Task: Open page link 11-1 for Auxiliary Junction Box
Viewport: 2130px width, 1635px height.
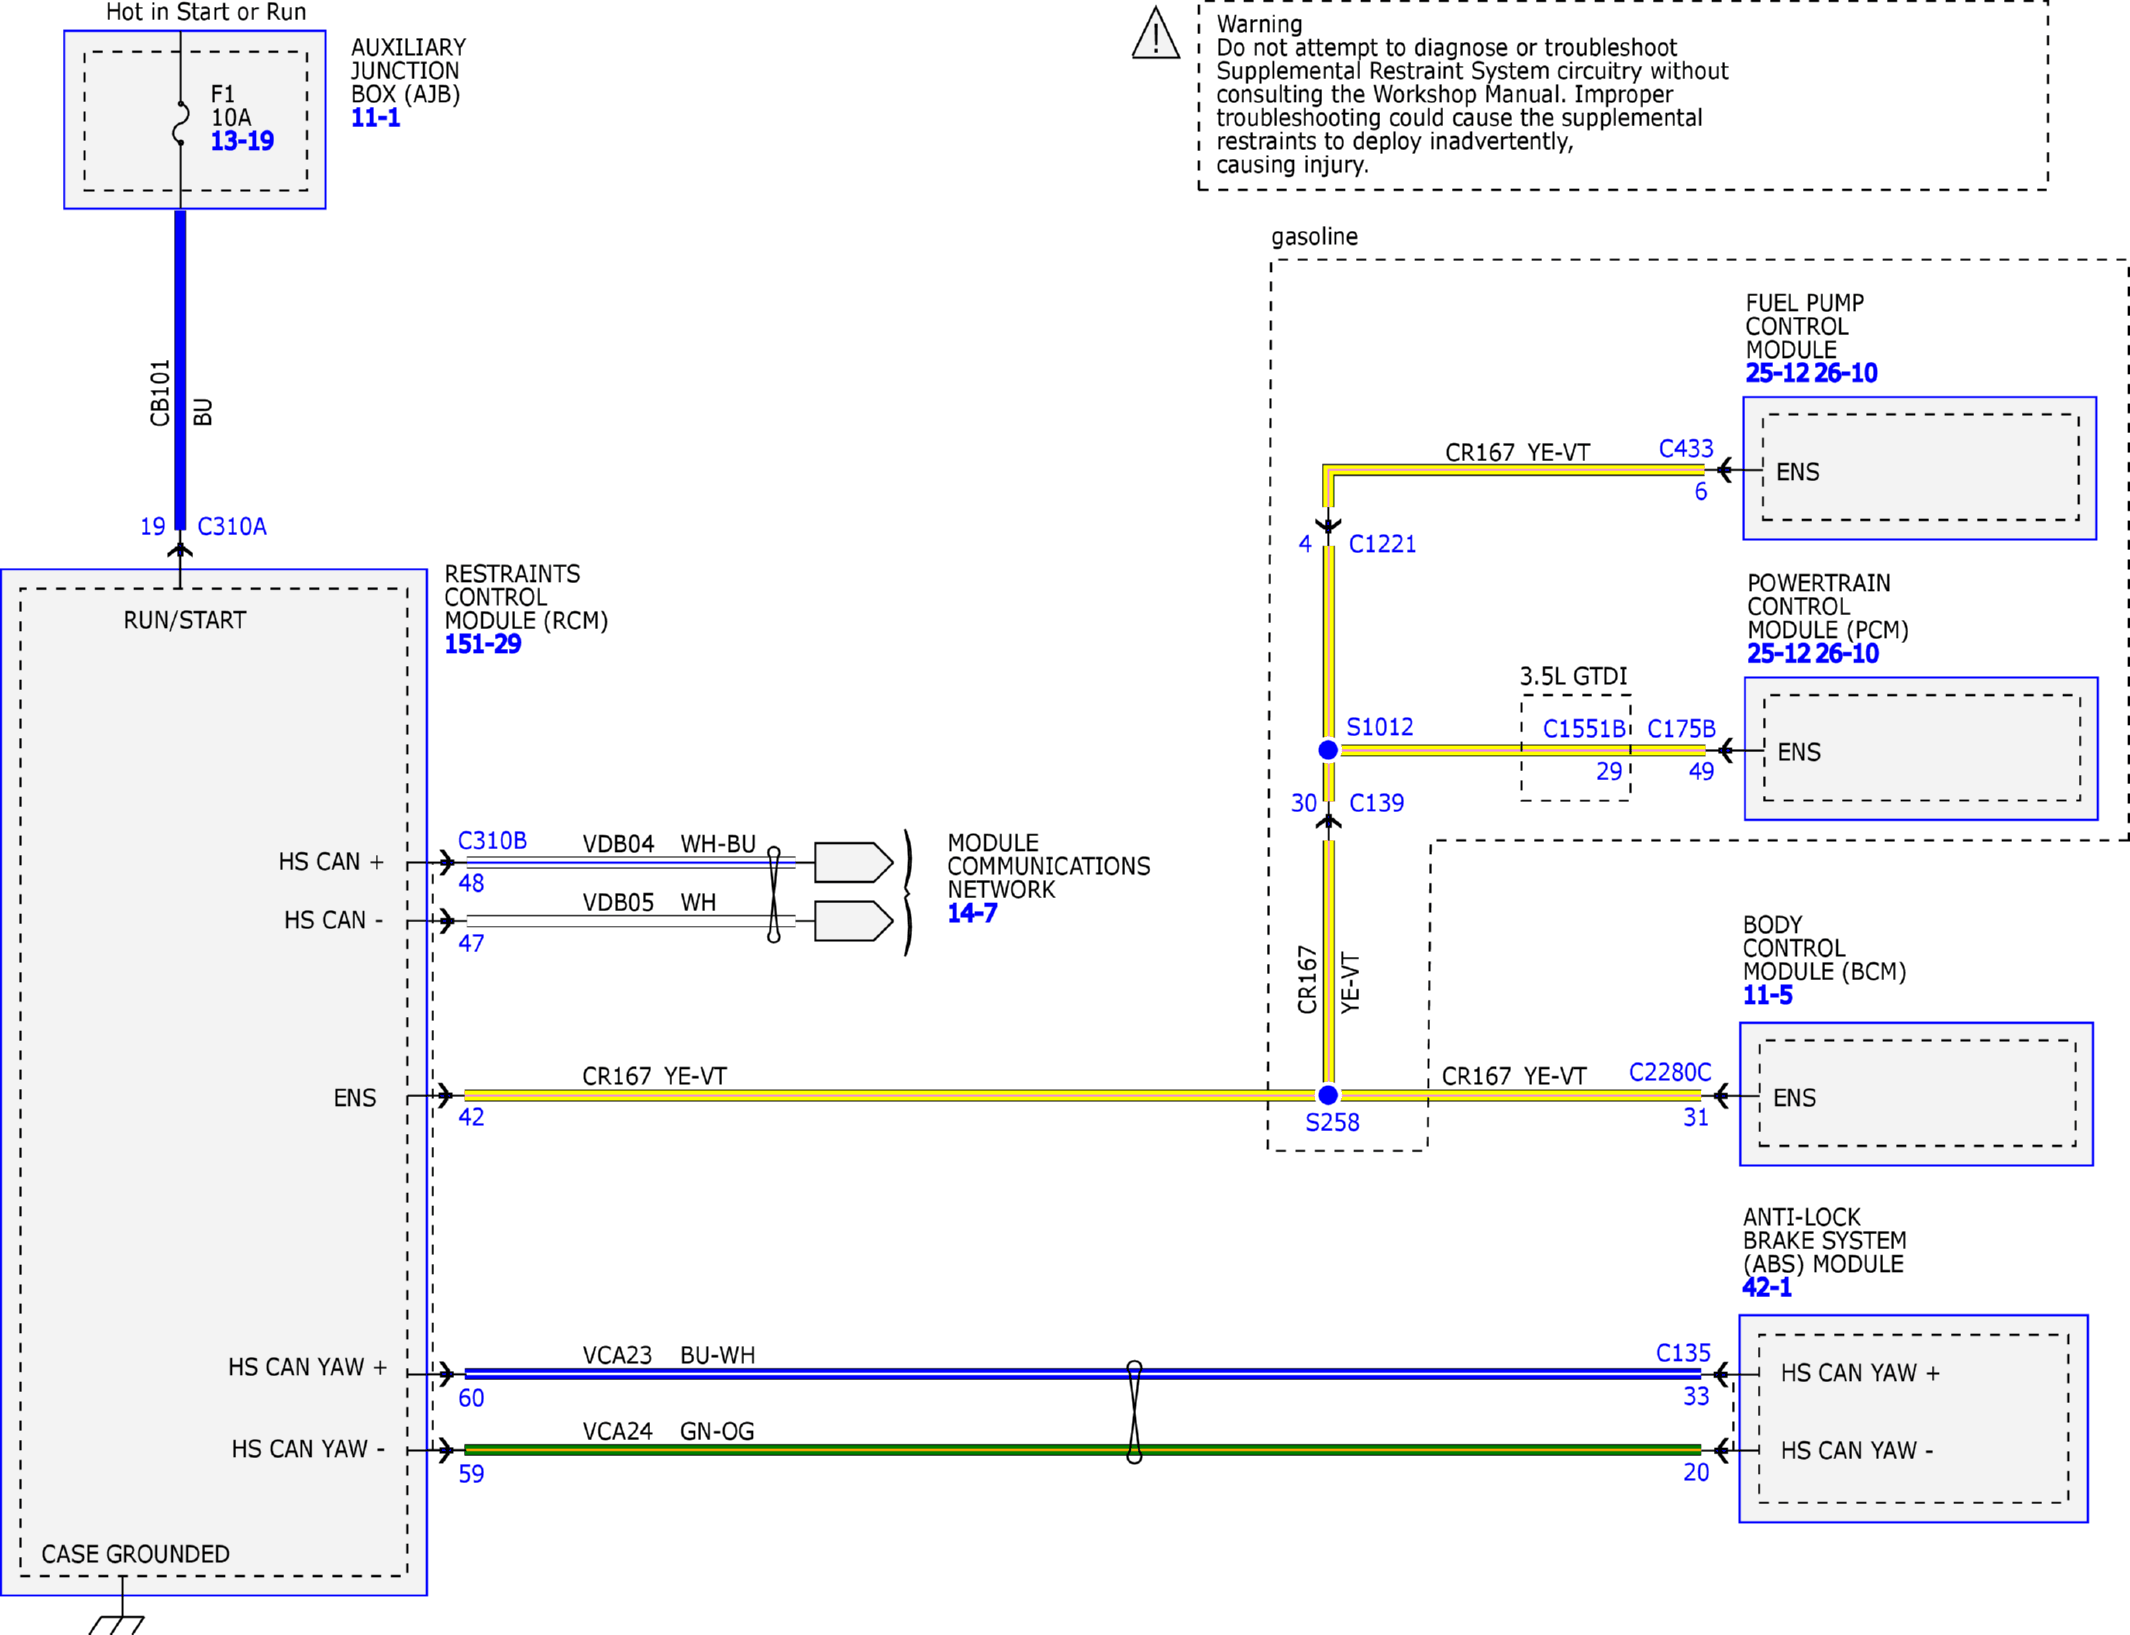Action: click(375, 118)
